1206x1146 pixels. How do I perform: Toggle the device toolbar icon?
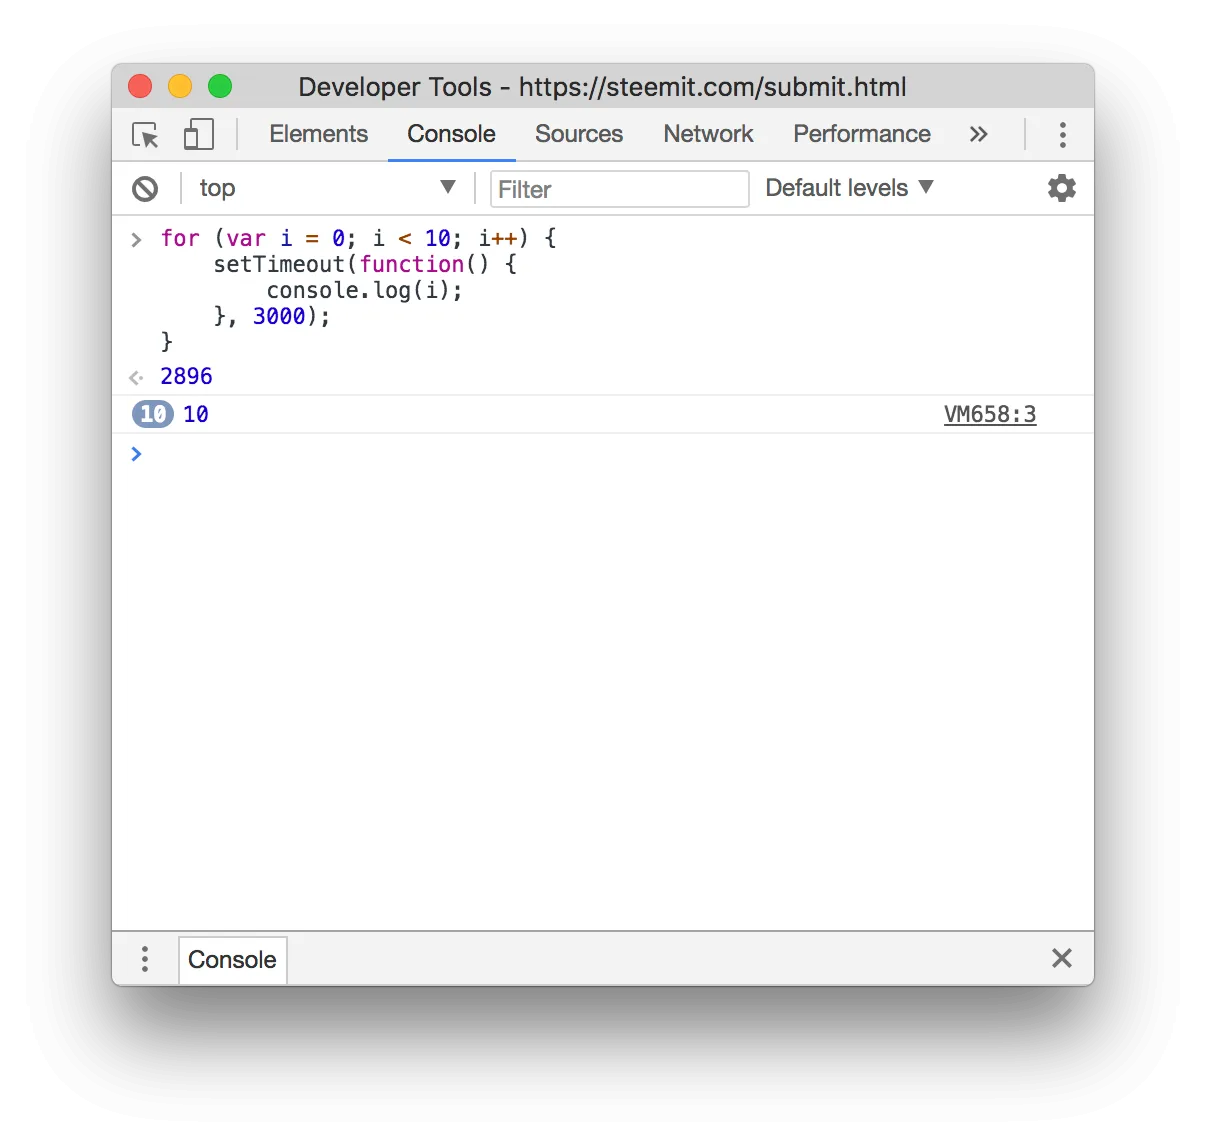tap(198, 135)
